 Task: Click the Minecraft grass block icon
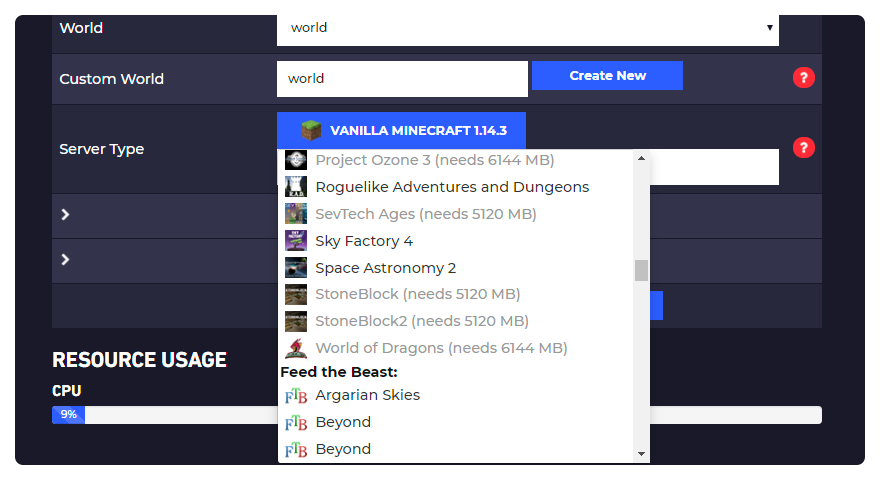pos(311,130)
